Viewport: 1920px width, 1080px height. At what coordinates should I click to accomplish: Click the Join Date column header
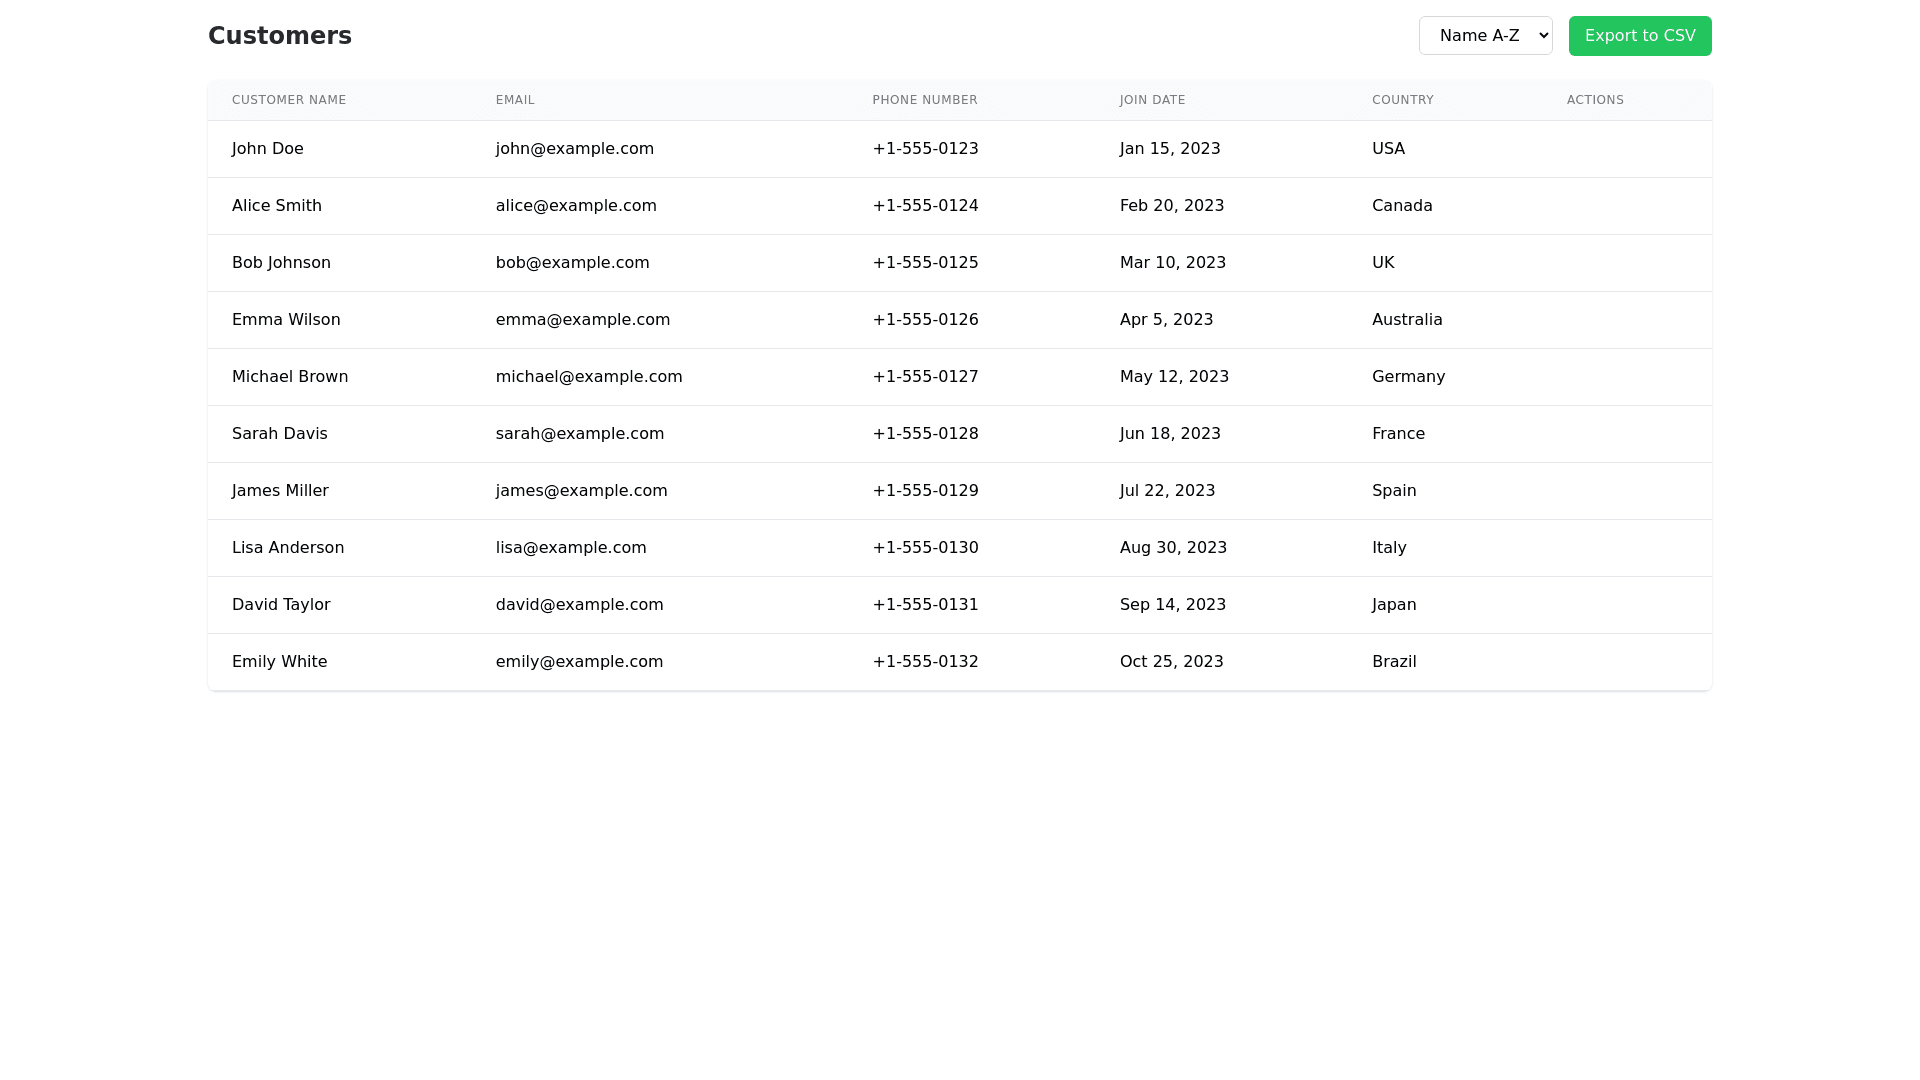pos(1152,100)
